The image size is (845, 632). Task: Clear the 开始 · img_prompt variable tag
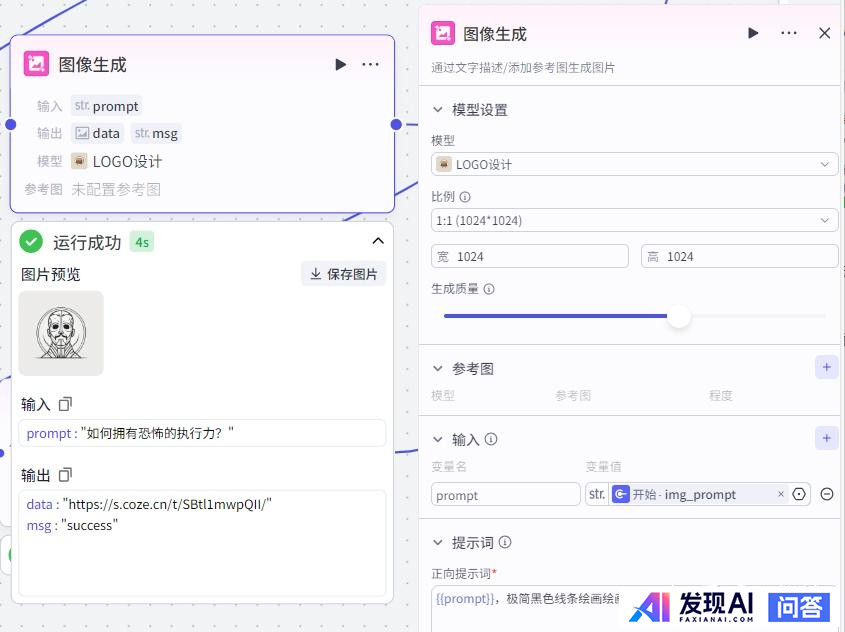coord(781,494)
